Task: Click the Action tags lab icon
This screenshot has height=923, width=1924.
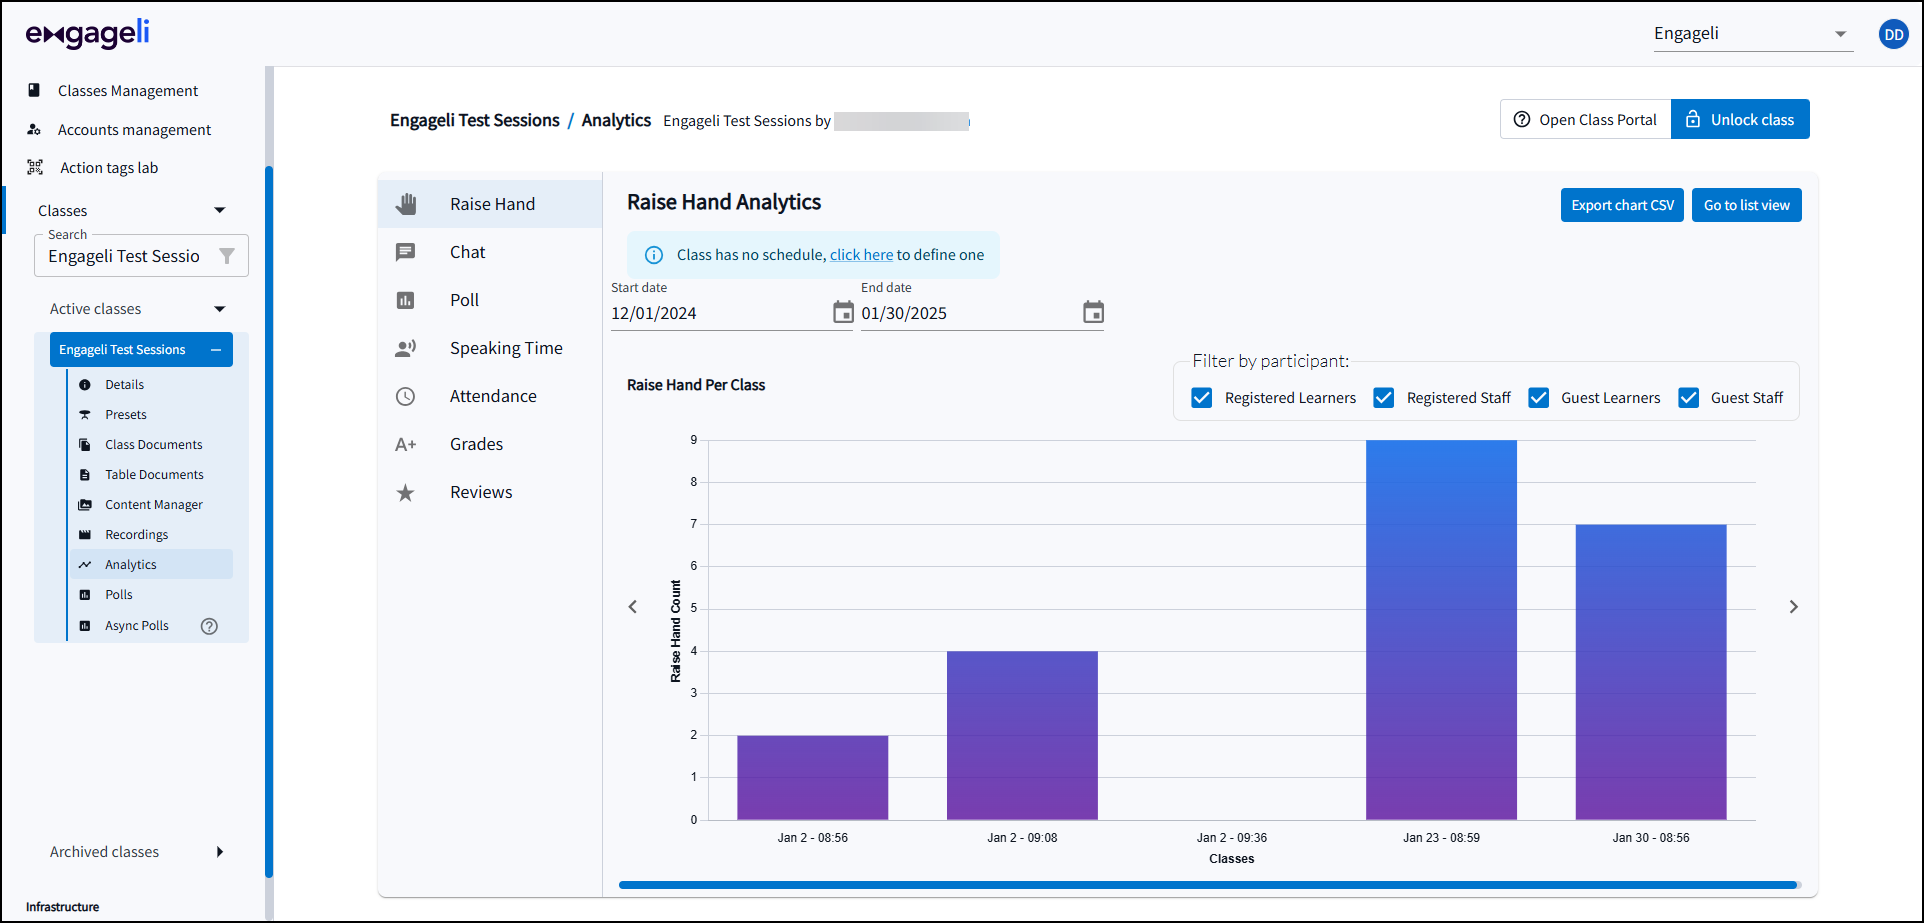Action: point(35,167)
